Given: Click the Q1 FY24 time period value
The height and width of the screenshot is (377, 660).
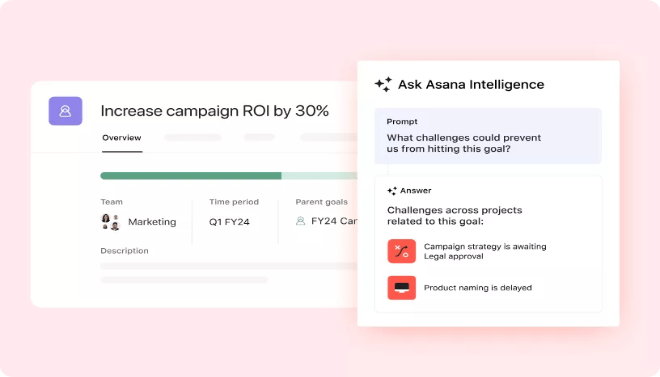Looking at the screenshot, I should coord(229,222).
